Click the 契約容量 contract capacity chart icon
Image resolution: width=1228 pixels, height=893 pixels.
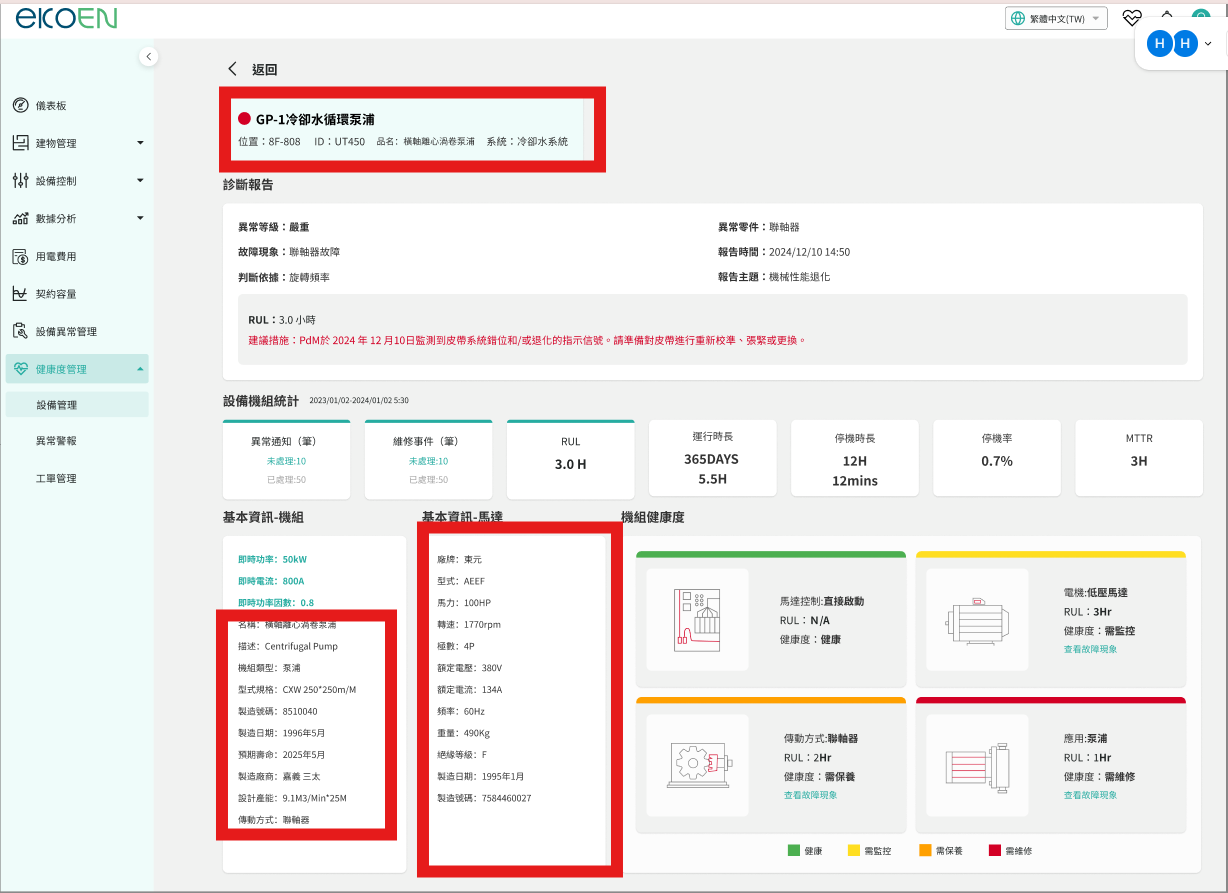(x=20, y=294)
